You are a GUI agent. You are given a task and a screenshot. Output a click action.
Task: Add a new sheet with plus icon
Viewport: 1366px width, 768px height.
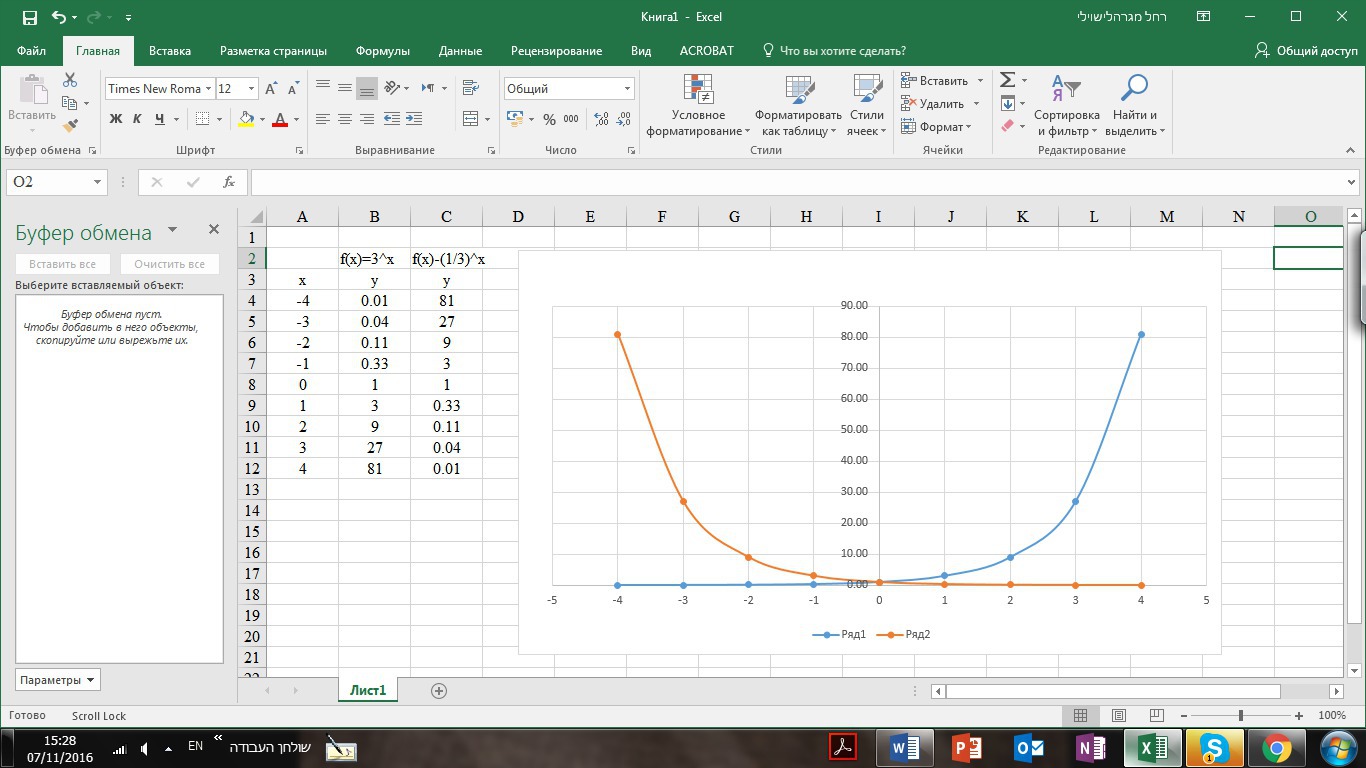[438, 690]
